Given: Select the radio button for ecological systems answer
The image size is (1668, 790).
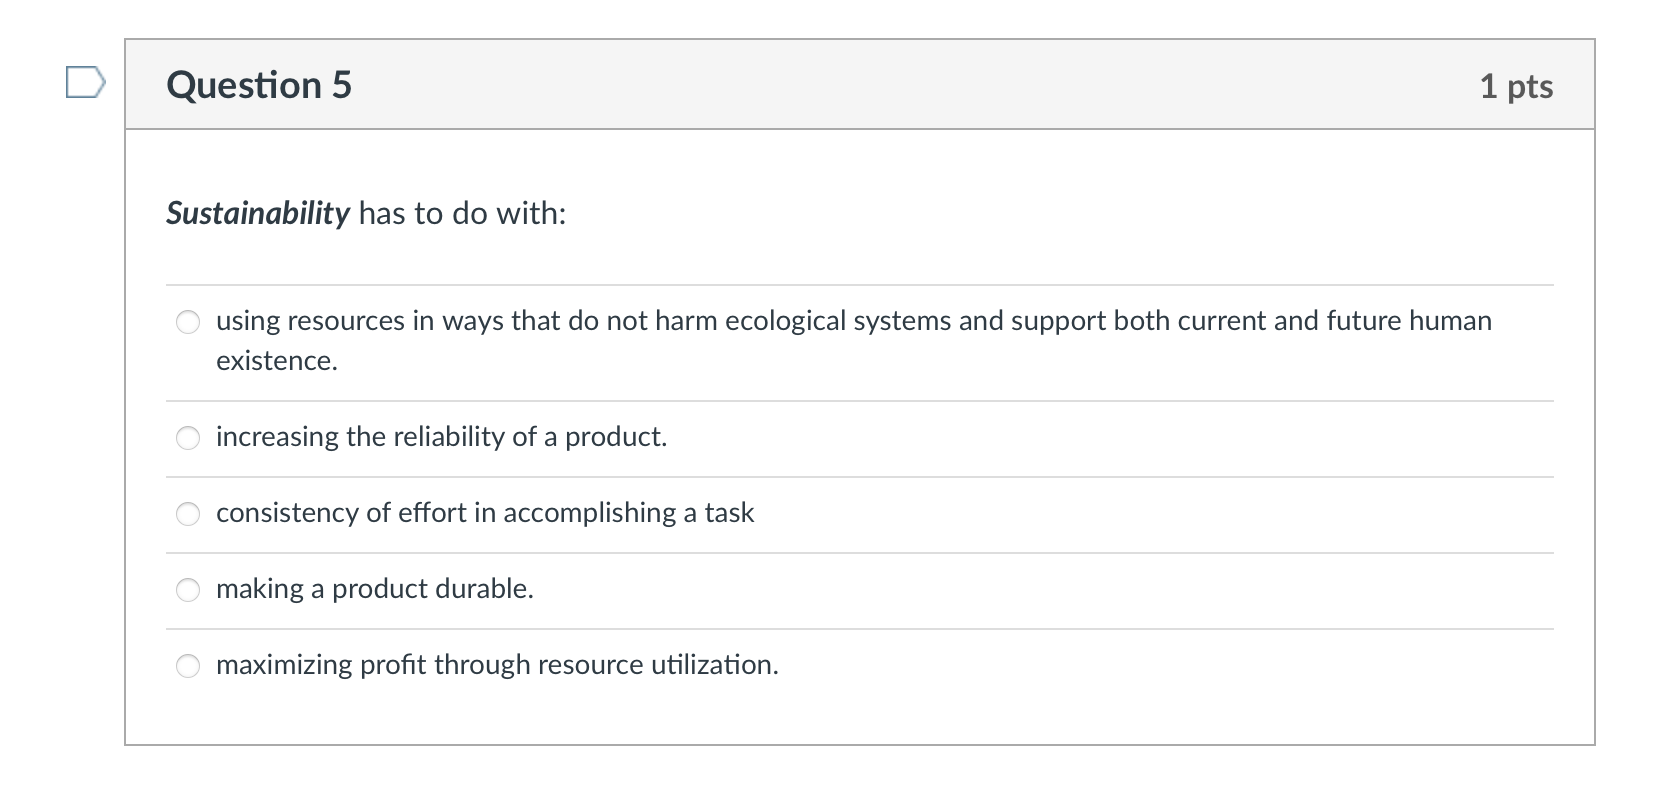Looking at the screenshot, I should coord(187,321).
